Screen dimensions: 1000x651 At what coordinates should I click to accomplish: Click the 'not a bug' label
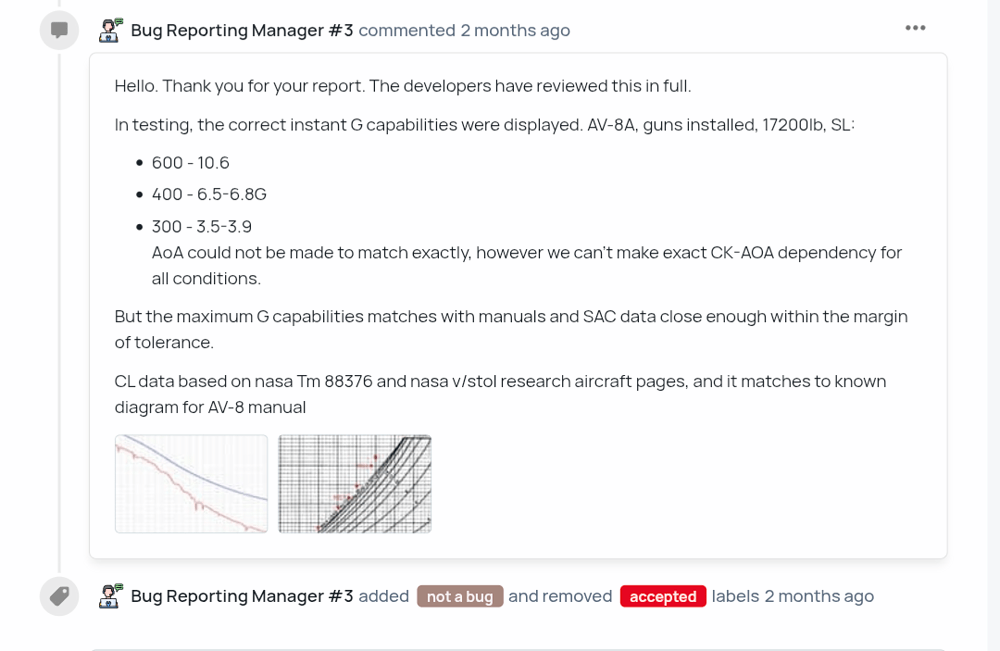coord(460,596)
